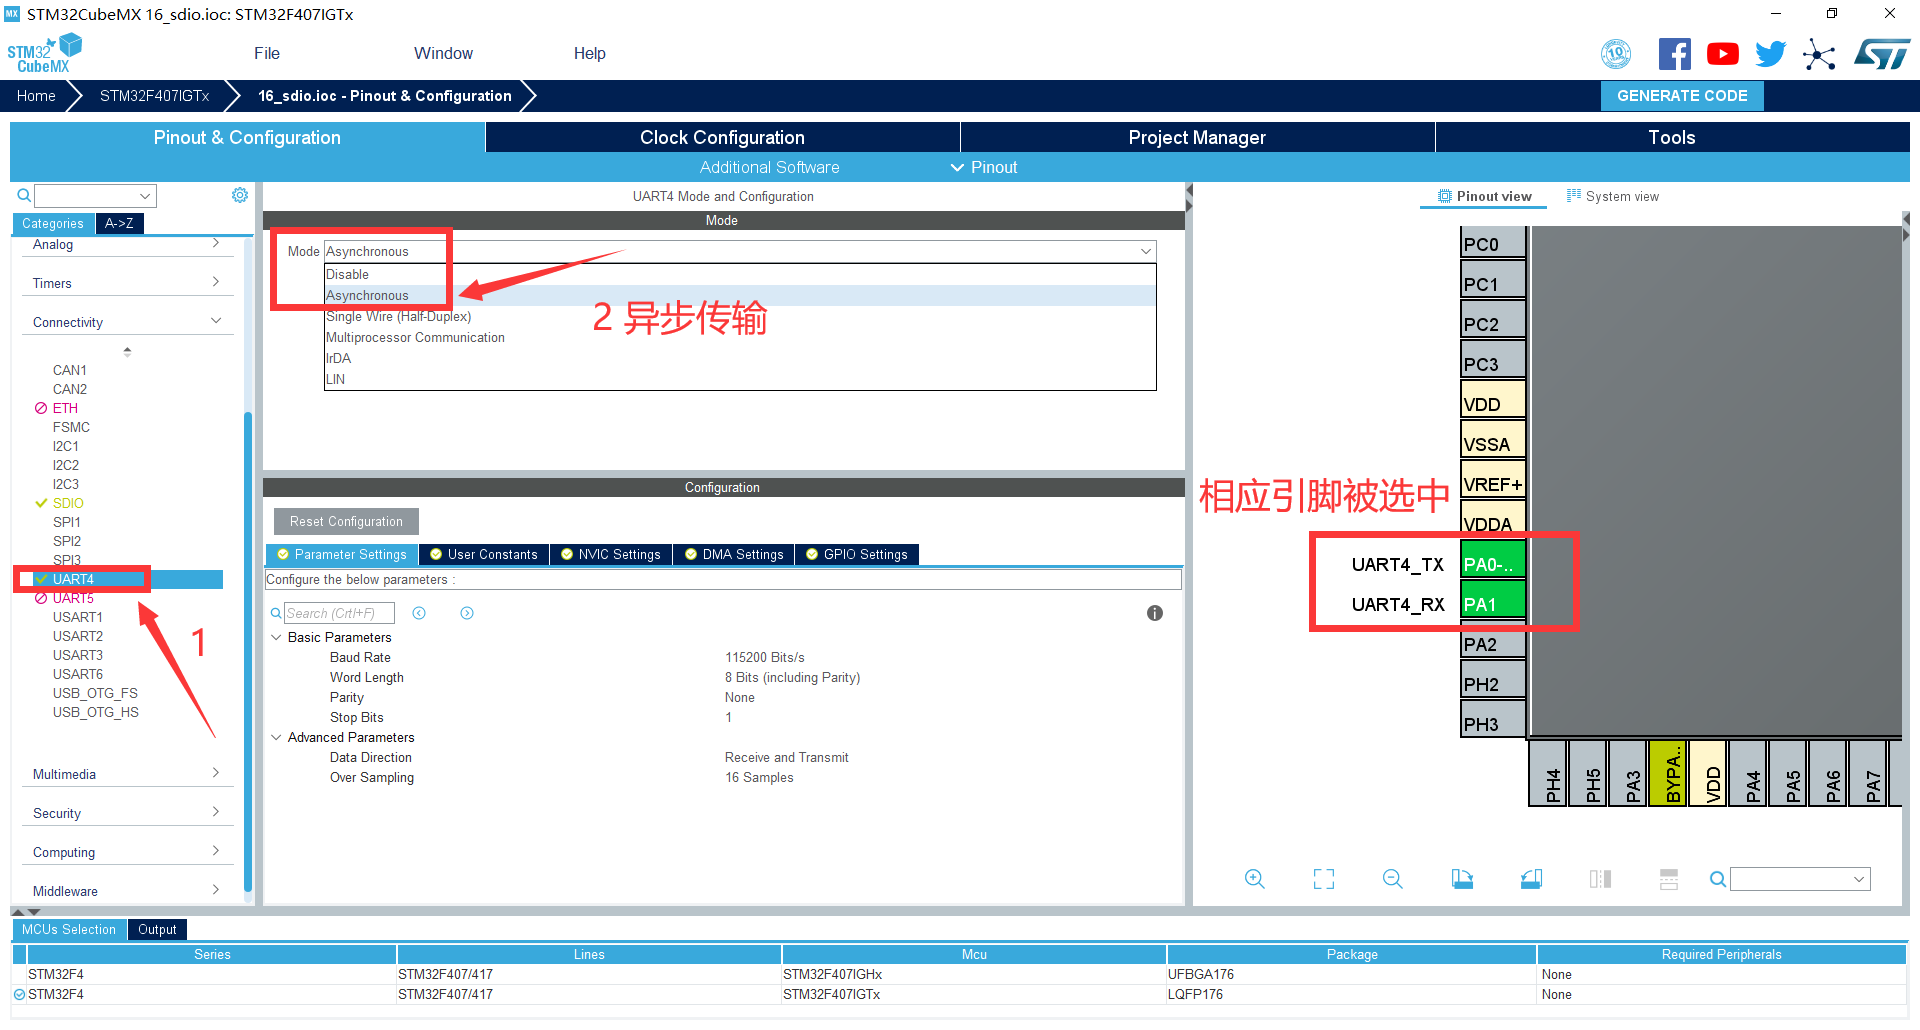The image size is (1920, 1030).
Task: Click the zoom in icon in pinout toolbar
Action: 1254,879
